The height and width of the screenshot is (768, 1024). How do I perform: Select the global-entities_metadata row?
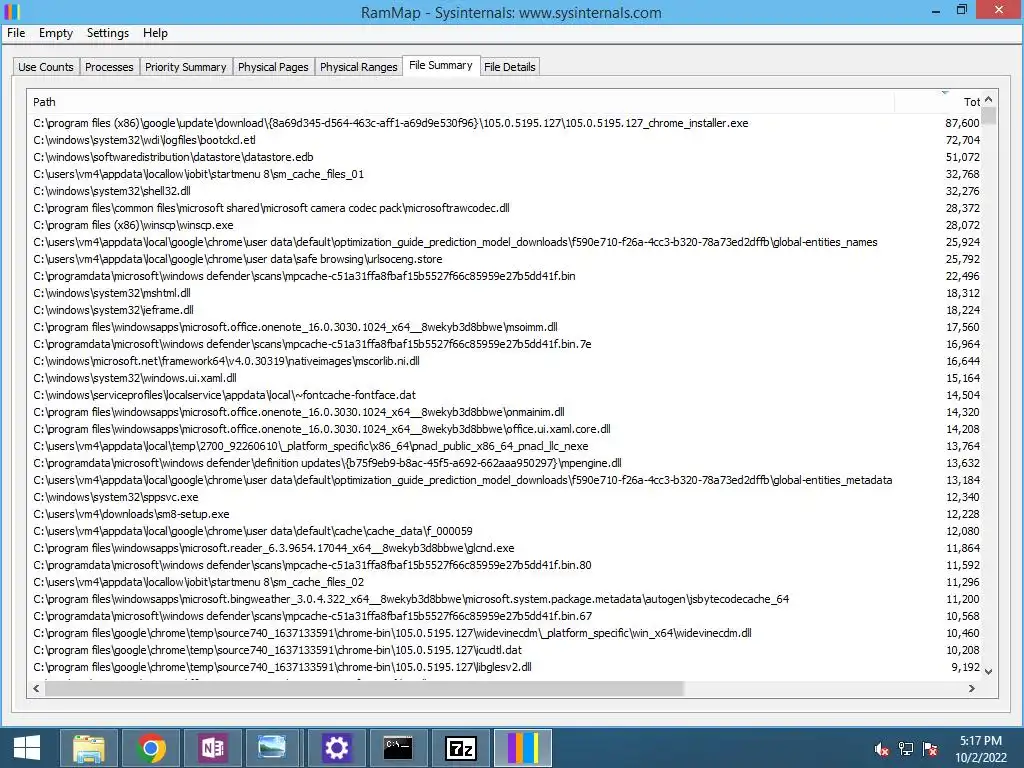tap(506, 479)
